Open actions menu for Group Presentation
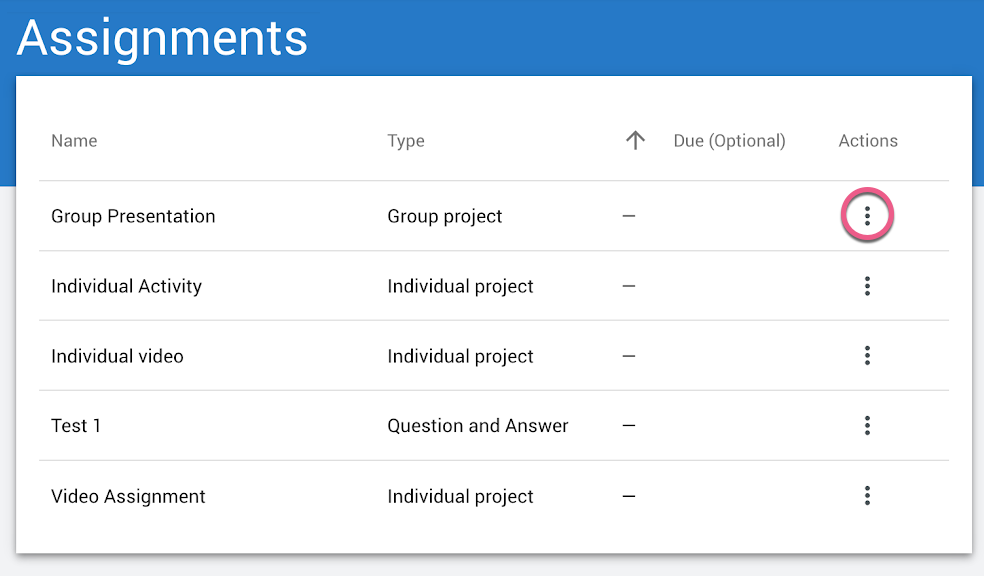The height and width of the screenshot is (576, 984). tap(867, 216)
